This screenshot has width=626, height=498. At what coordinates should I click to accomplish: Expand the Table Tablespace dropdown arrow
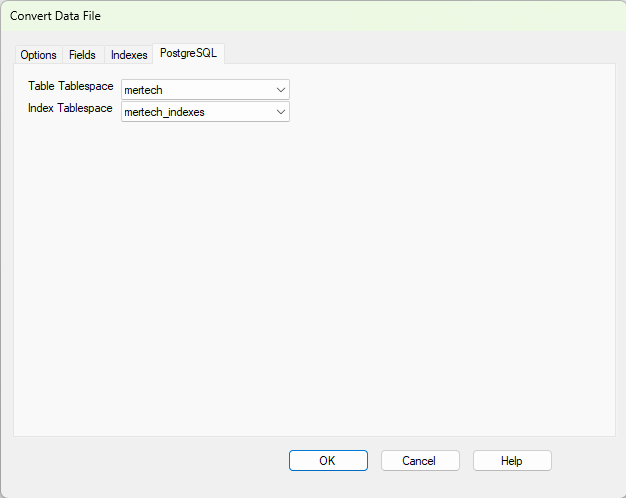click(281, 90)
